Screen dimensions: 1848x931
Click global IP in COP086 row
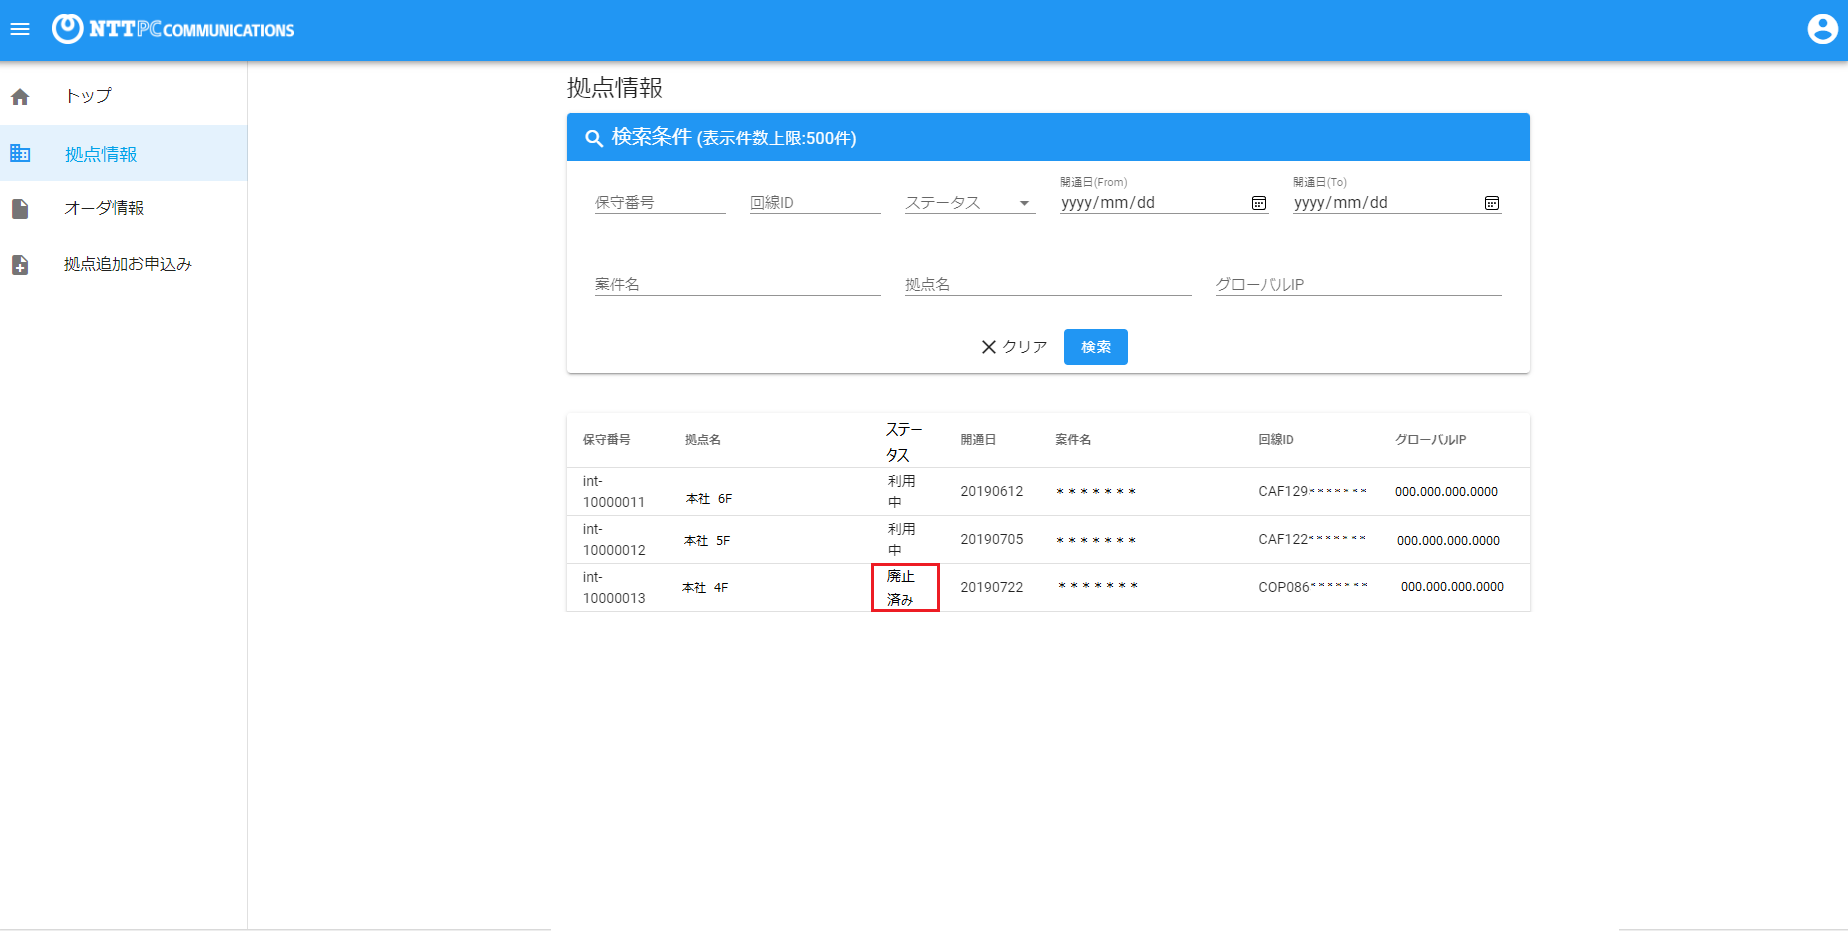tap(1453, 587)
